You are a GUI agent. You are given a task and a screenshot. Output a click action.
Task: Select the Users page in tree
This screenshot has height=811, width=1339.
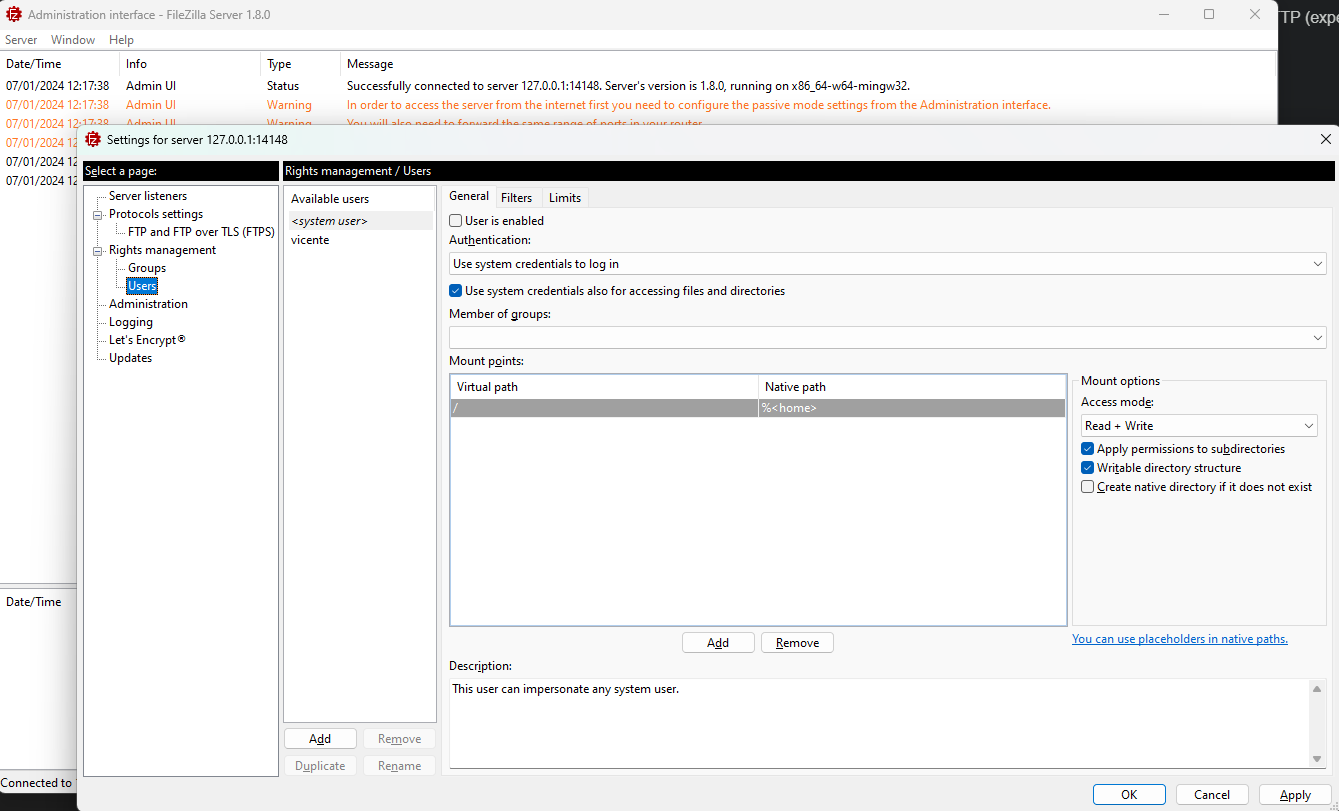pyautogui.click(x=142, y=286)
